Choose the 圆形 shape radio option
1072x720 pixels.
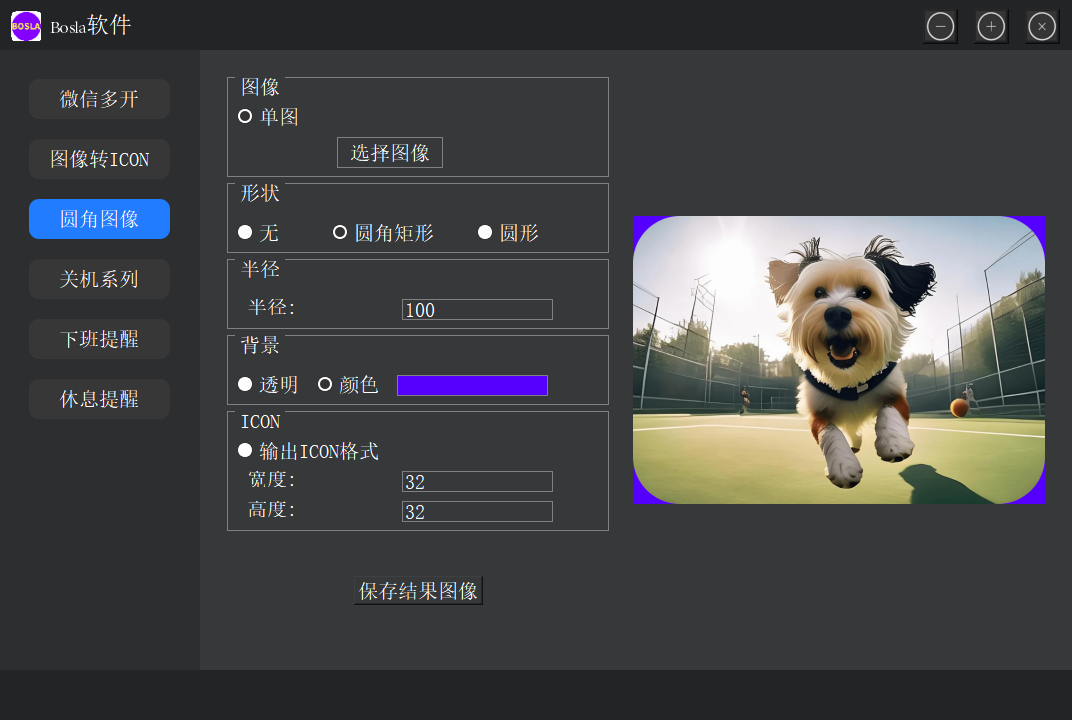[485, 233]
